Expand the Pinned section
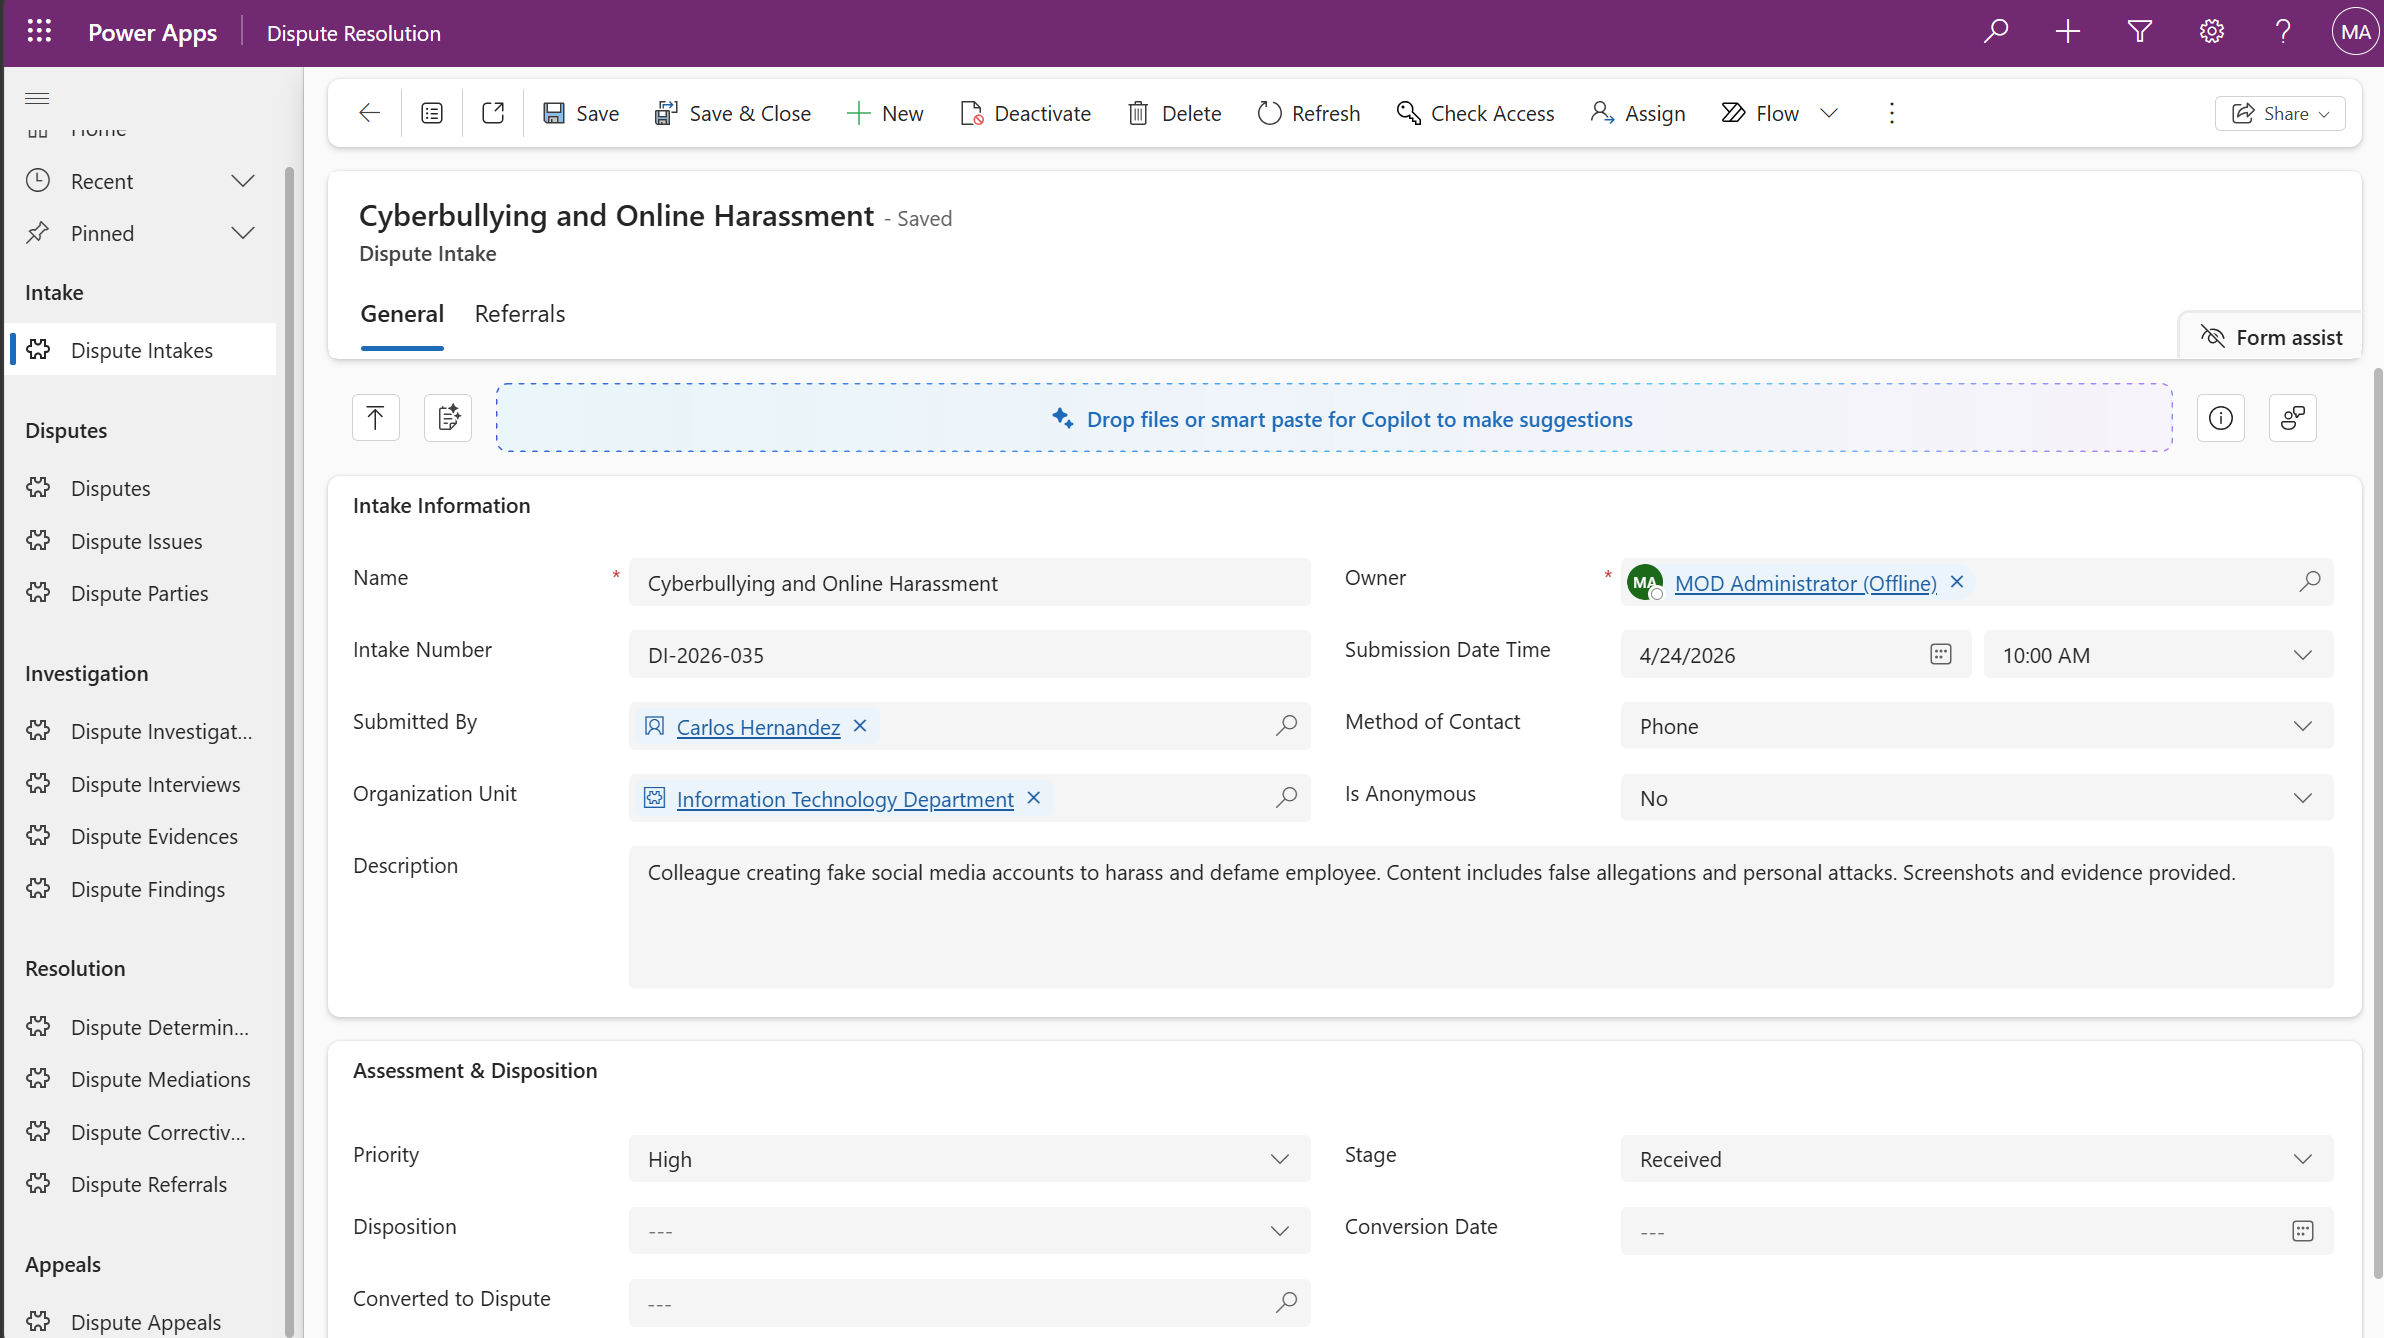This screenshot has height=1338, width=2384. pyautogui.click(x=243, y=233)
